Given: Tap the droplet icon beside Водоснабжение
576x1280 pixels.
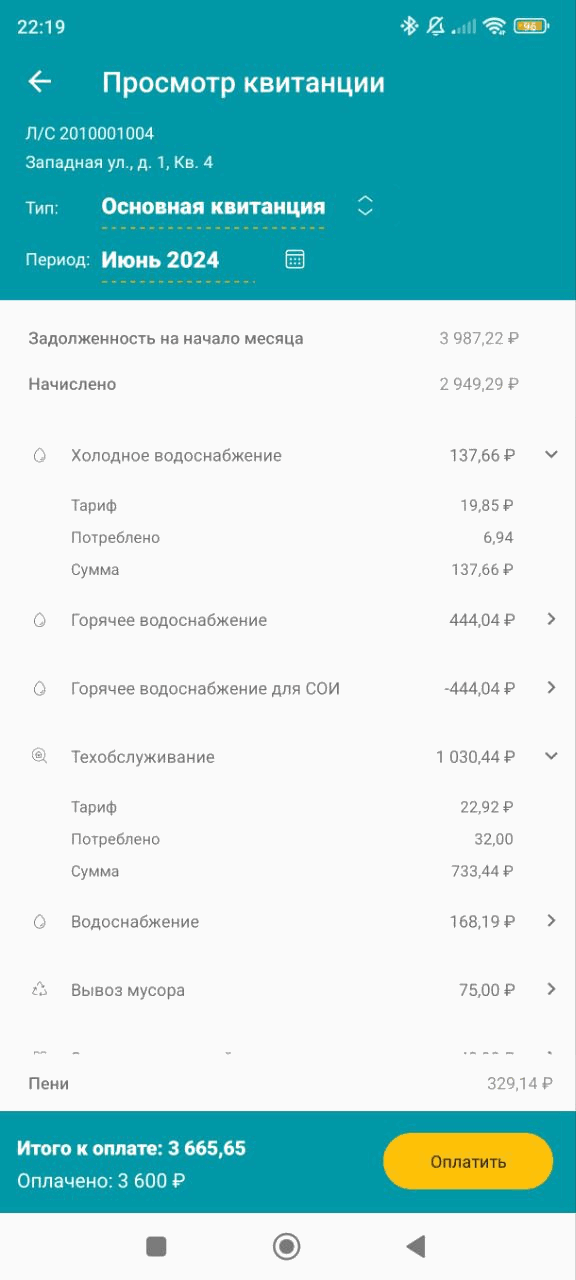Looking at the screenshot, I should point(40,922).
